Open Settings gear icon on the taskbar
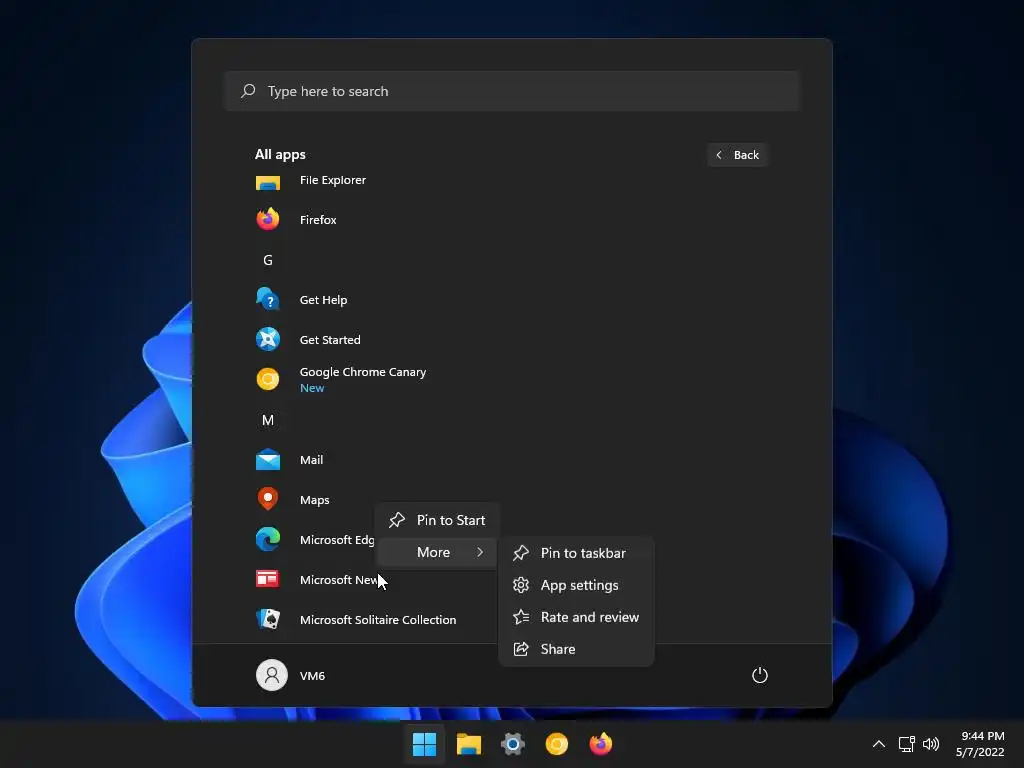This screenshot has height=768, width=1024. 513,744
